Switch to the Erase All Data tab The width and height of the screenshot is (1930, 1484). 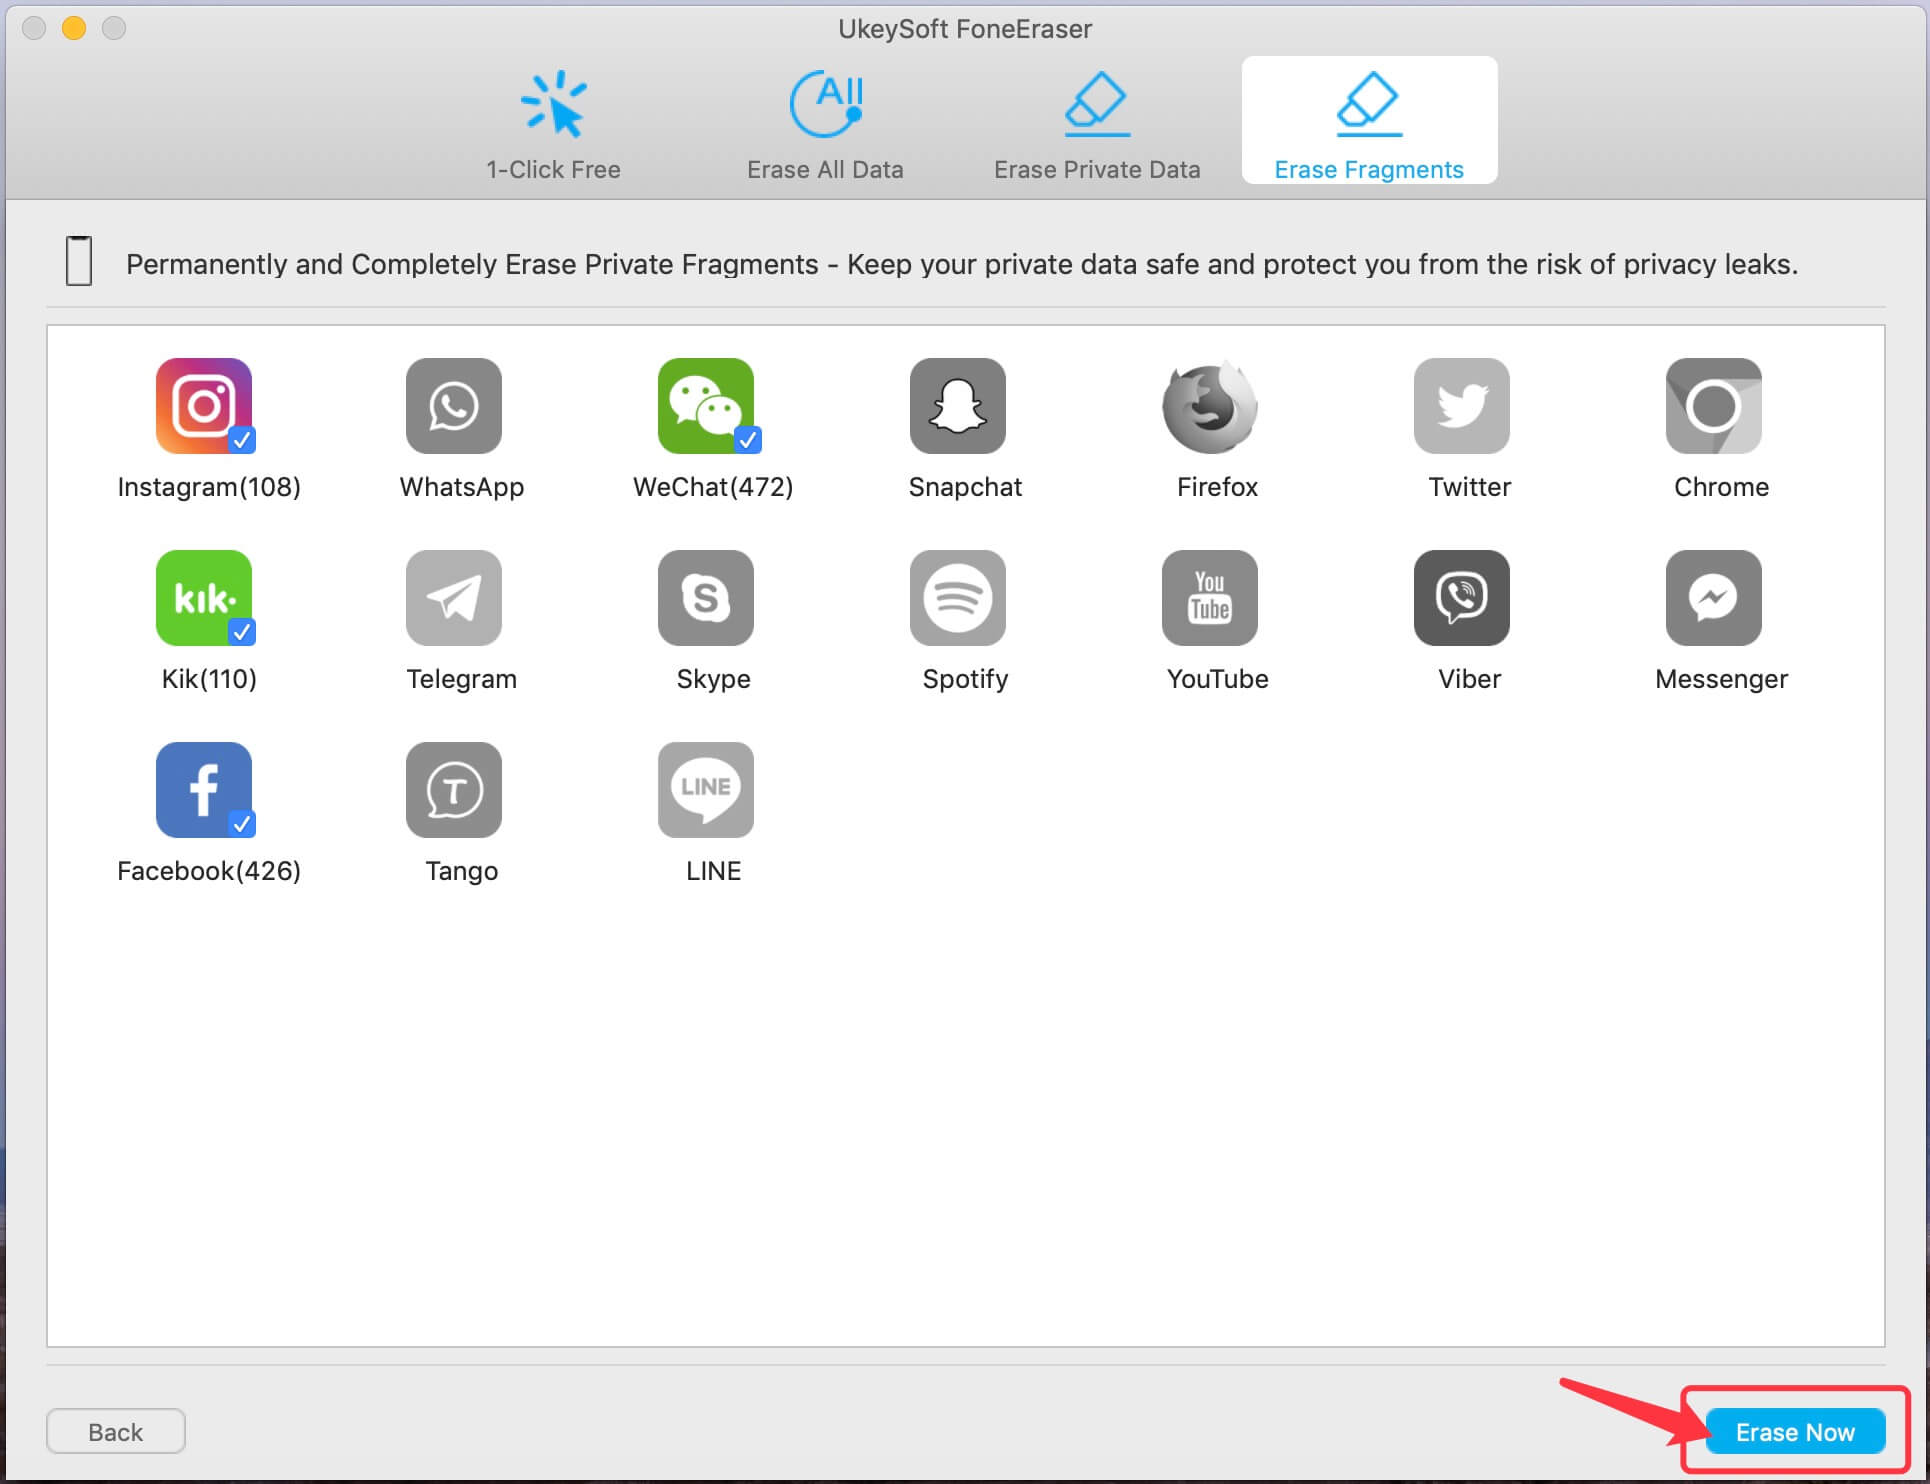(x=828, y=117)
